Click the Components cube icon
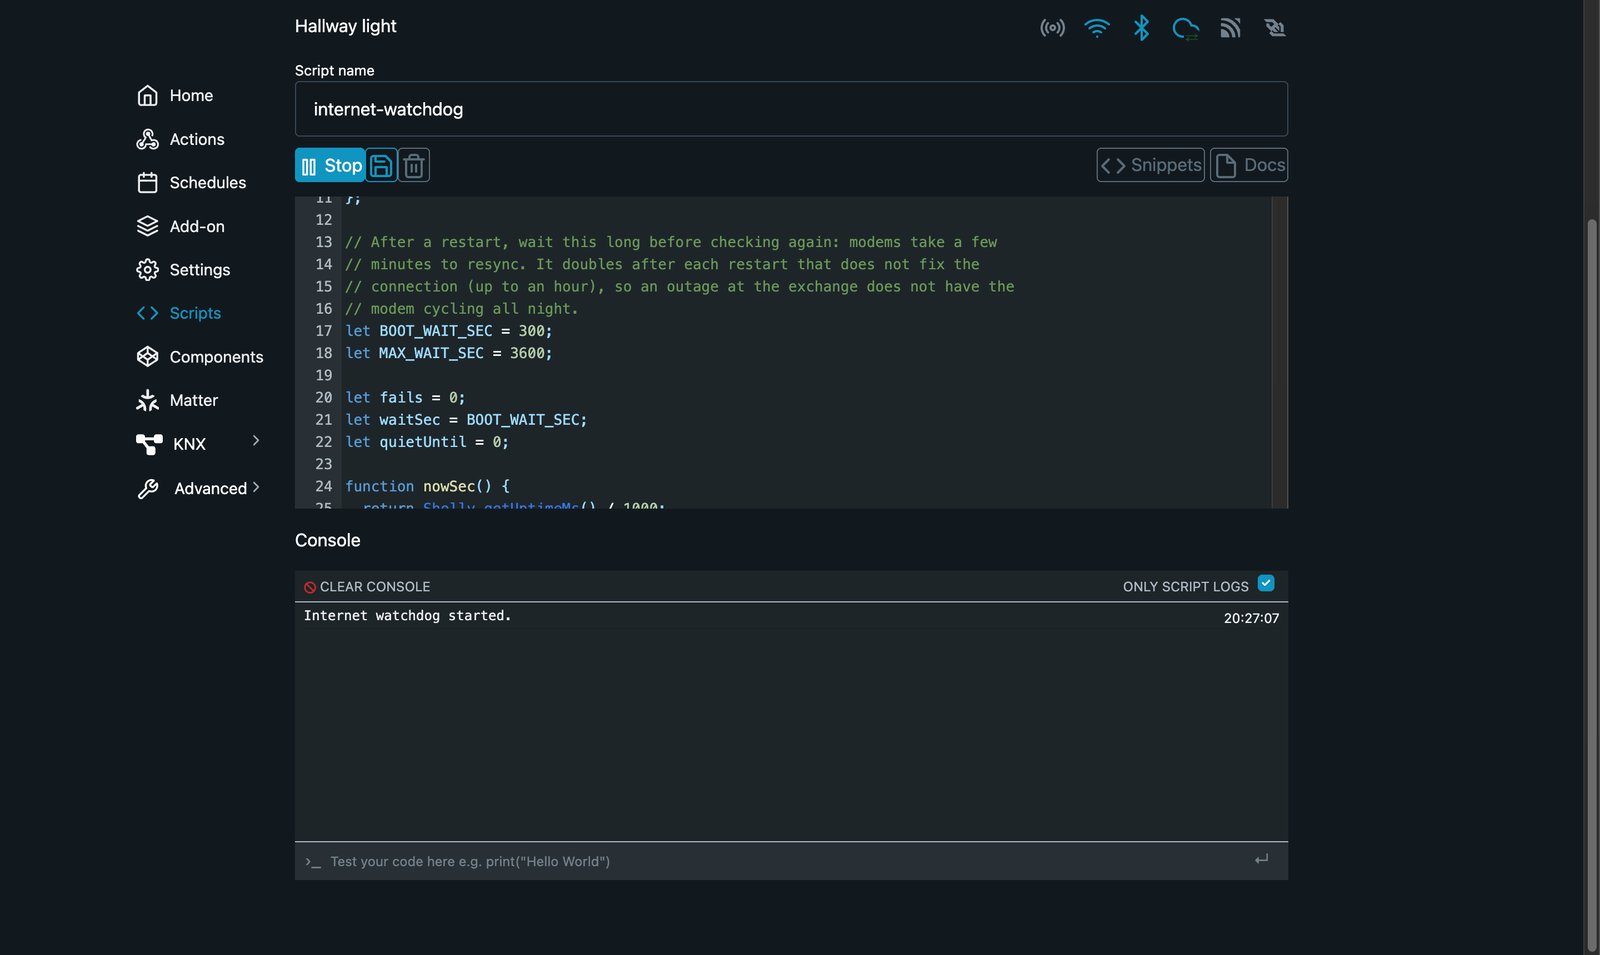Image resolution: width=1600 pixels, height=955 pixels. point(148,357)
